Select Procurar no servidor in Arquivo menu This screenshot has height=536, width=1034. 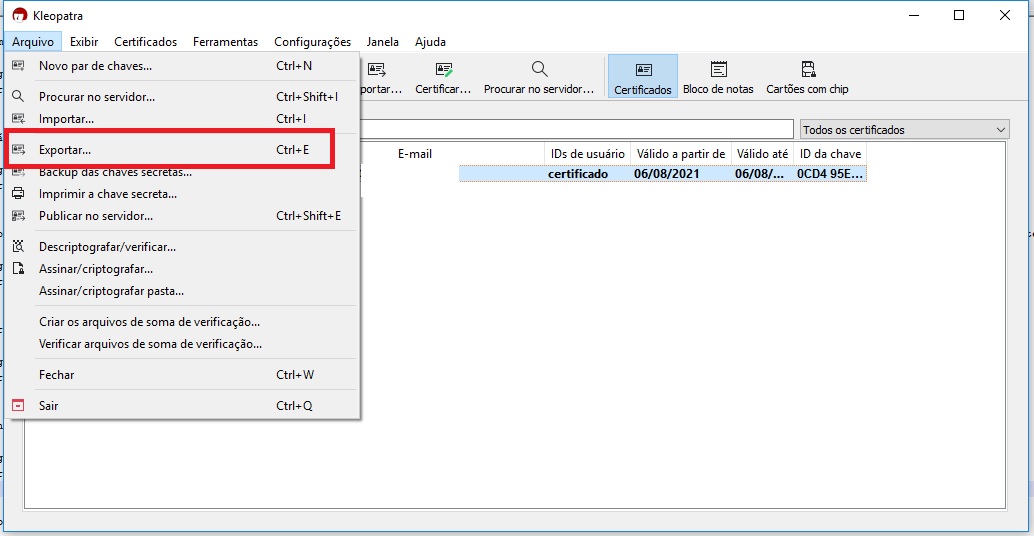point(183,97)
